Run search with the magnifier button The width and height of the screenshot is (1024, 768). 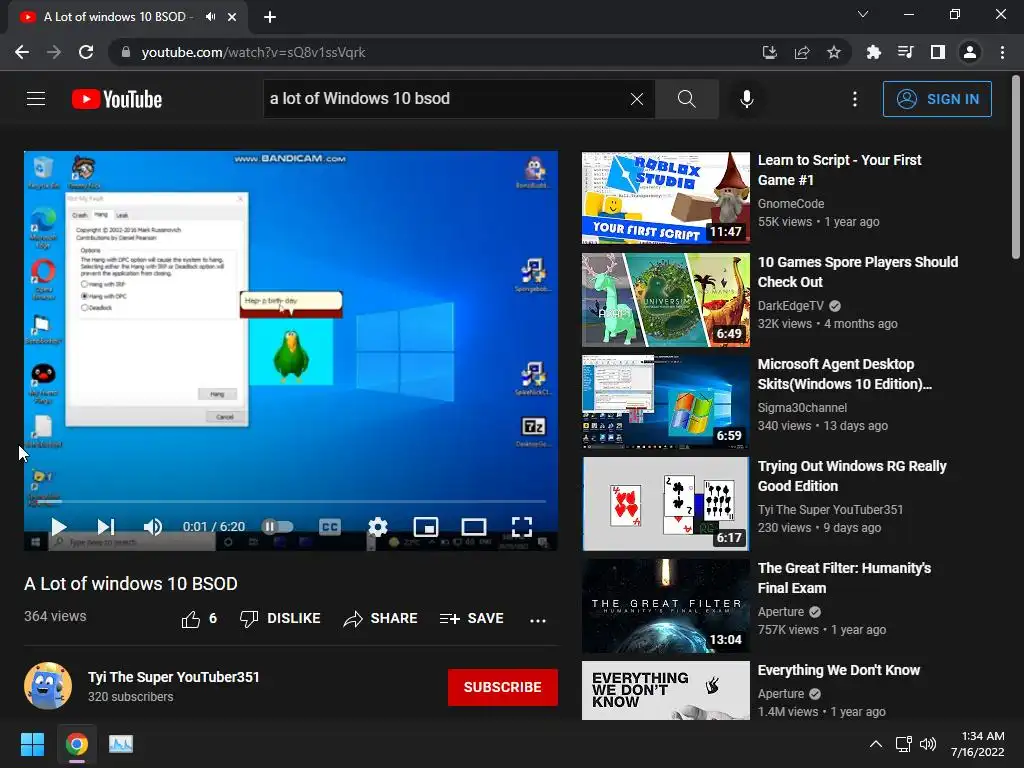click(686, 99)
